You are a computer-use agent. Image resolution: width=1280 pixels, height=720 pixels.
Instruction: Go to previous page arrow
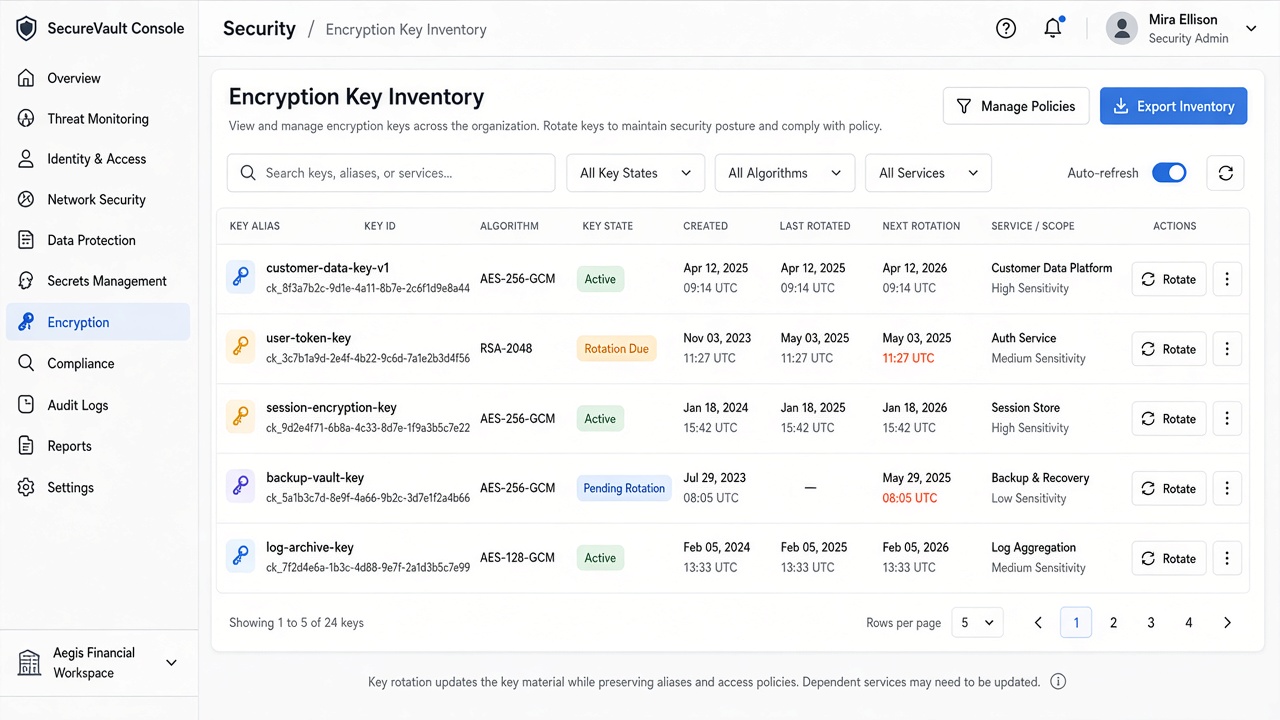click(1038, 622)
